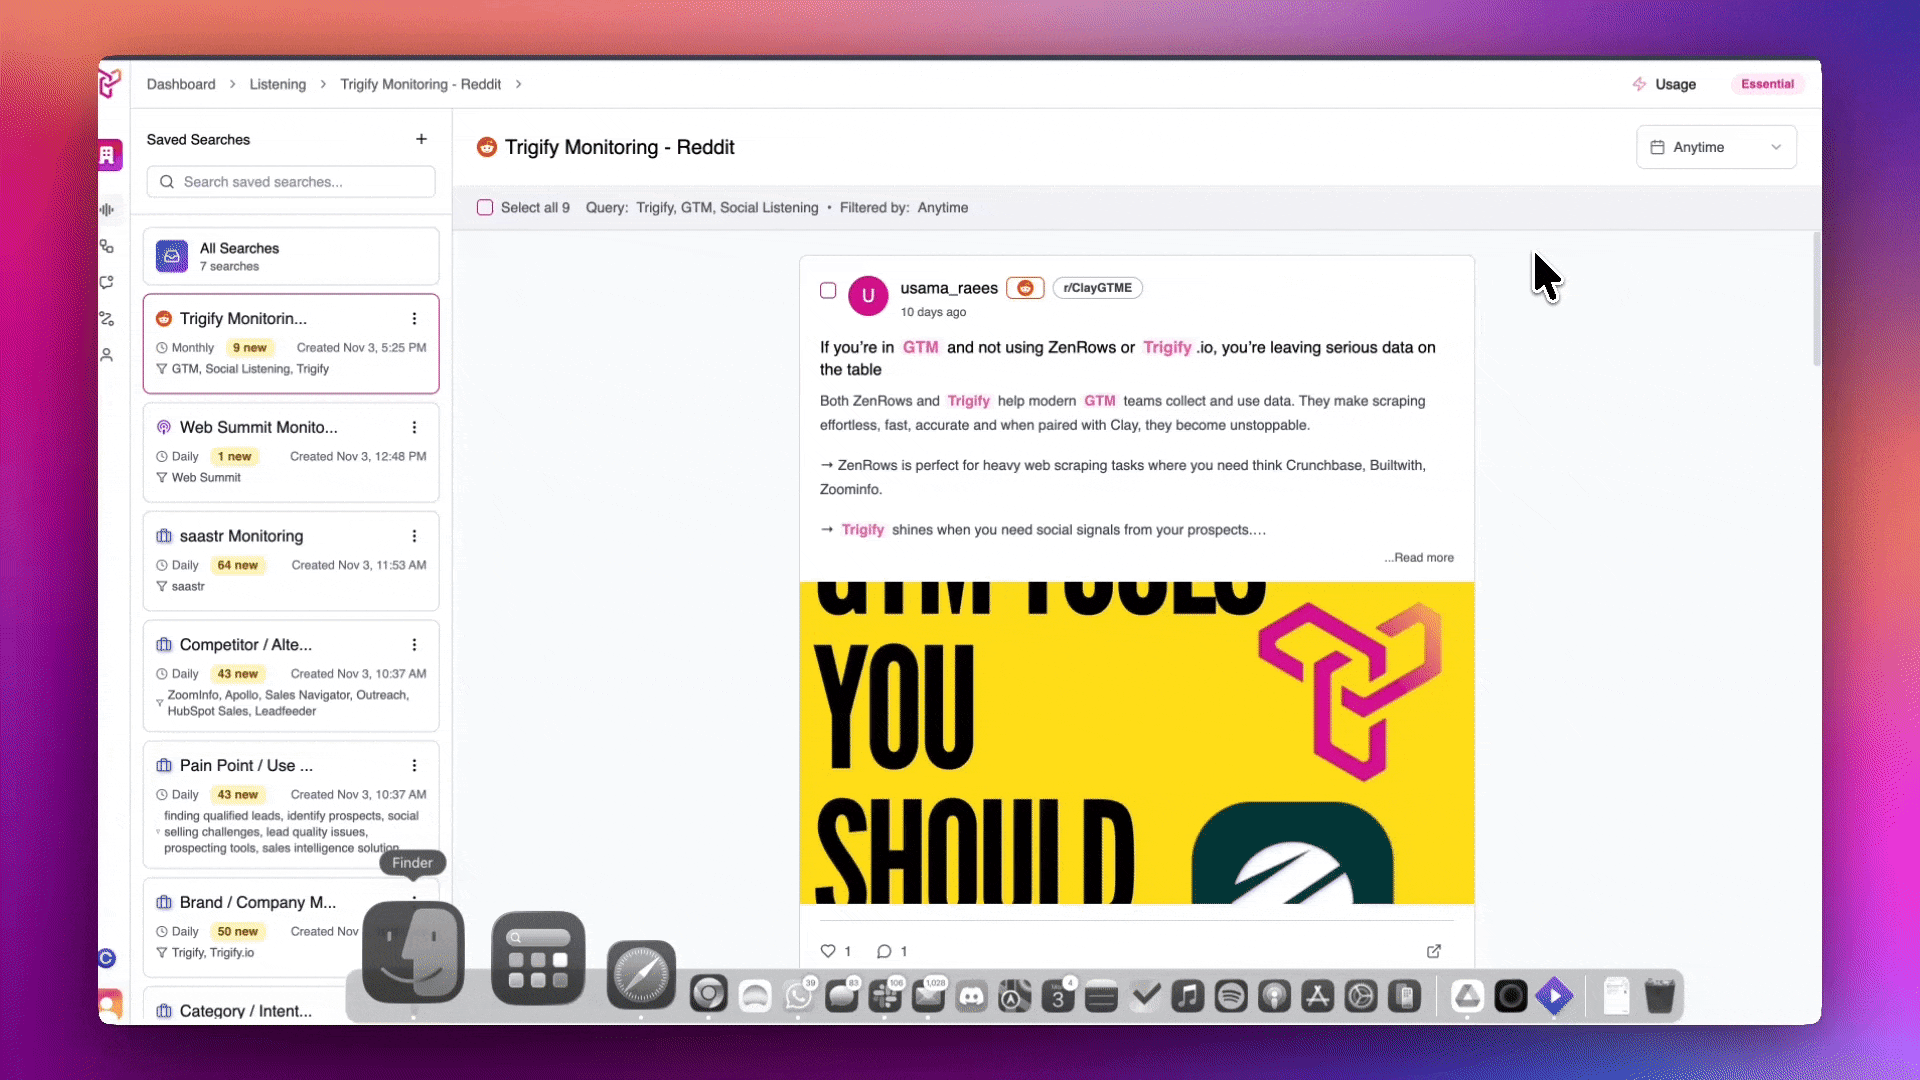Go to Listening in the breadcrumb
This screenshot has height=1080, width=1920.
pyautogui.click(x=277, y=84)
